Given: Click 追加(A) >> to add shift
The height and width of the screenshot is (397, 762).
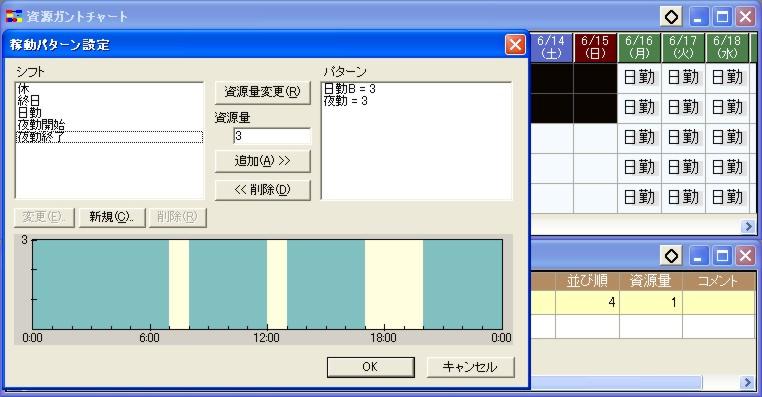Looking at the screenshot, I should click(x=262, y=161).
